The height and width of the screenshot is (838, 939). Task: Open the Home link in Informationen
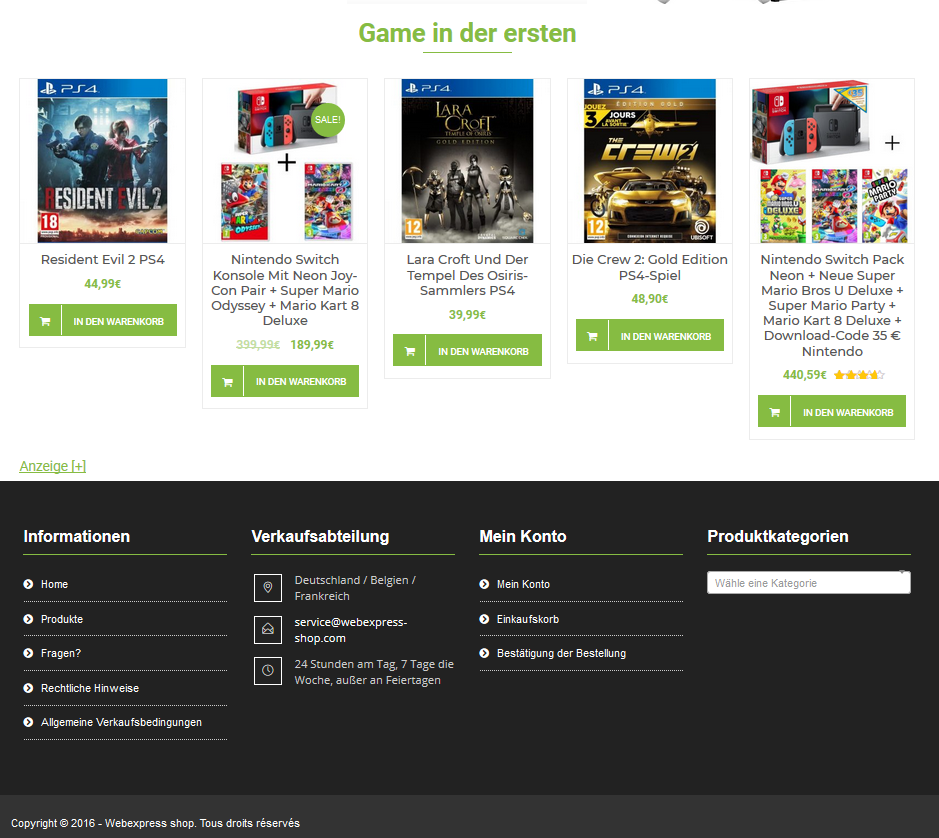pos(54,584)
